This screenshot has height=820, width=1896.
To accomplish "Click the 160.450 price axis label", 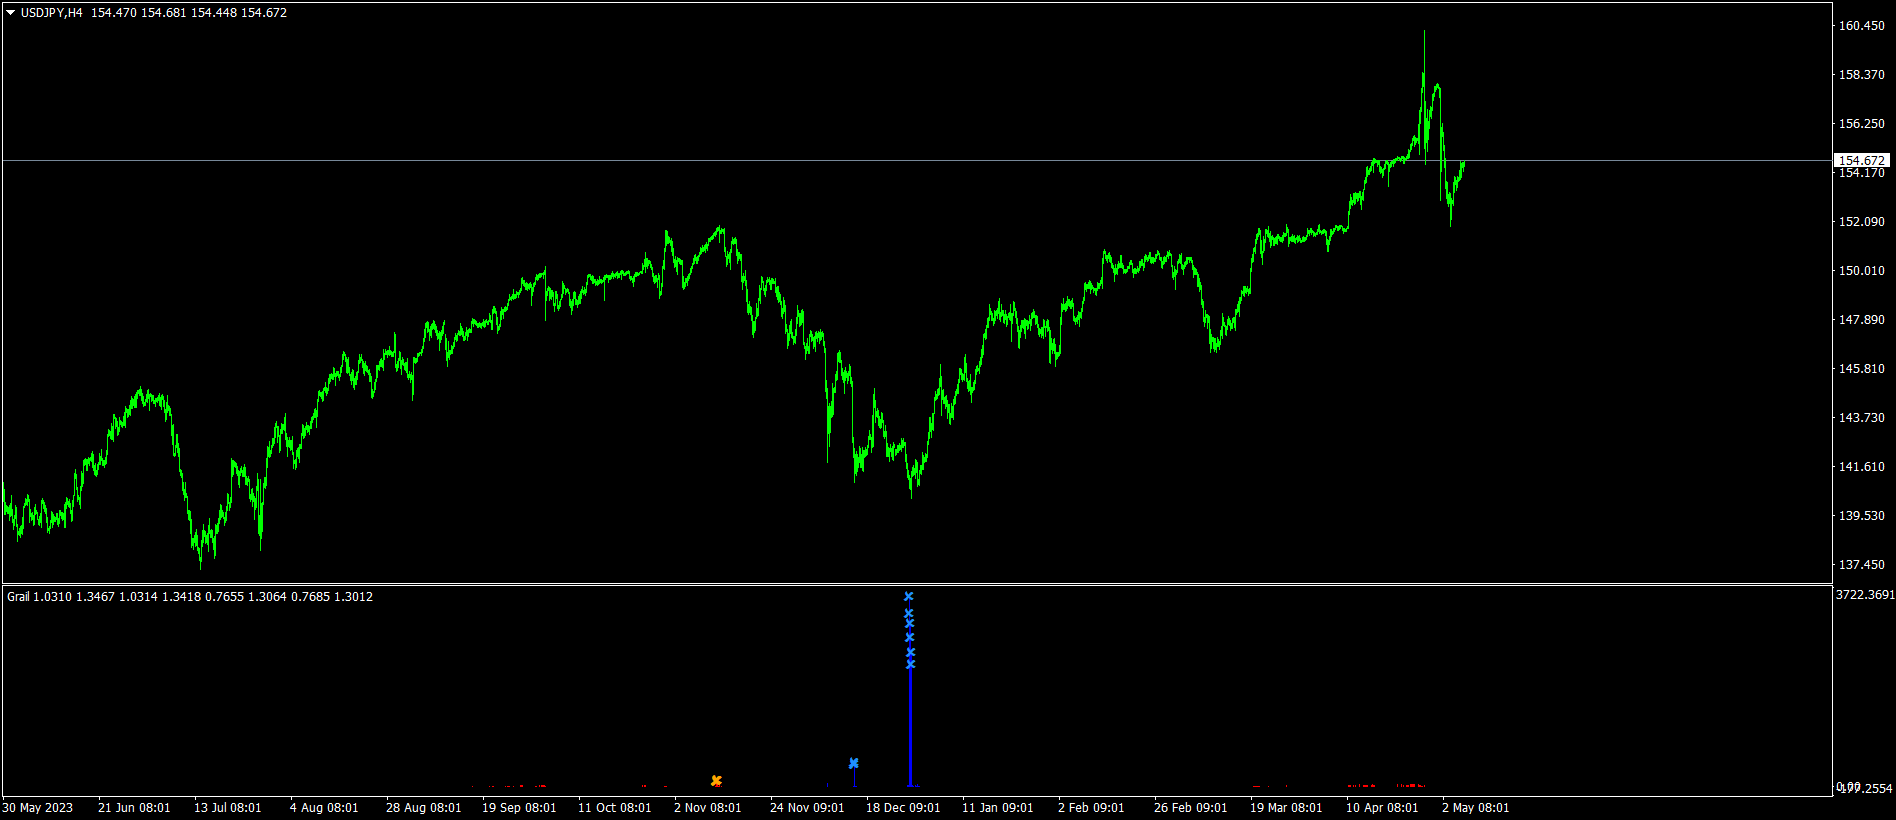I will click(1861, 26).
